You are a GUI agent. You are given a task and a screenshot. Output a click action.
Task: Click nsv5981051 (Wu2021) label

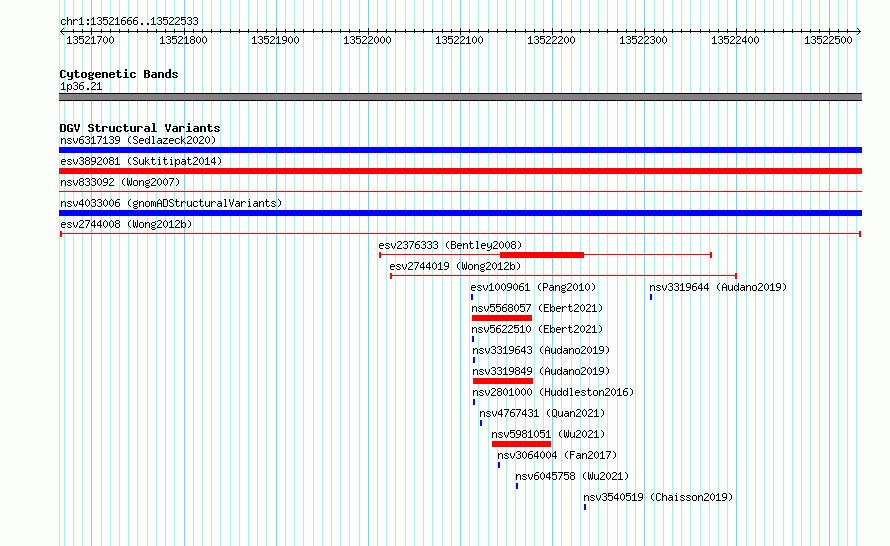click(548, 434)
